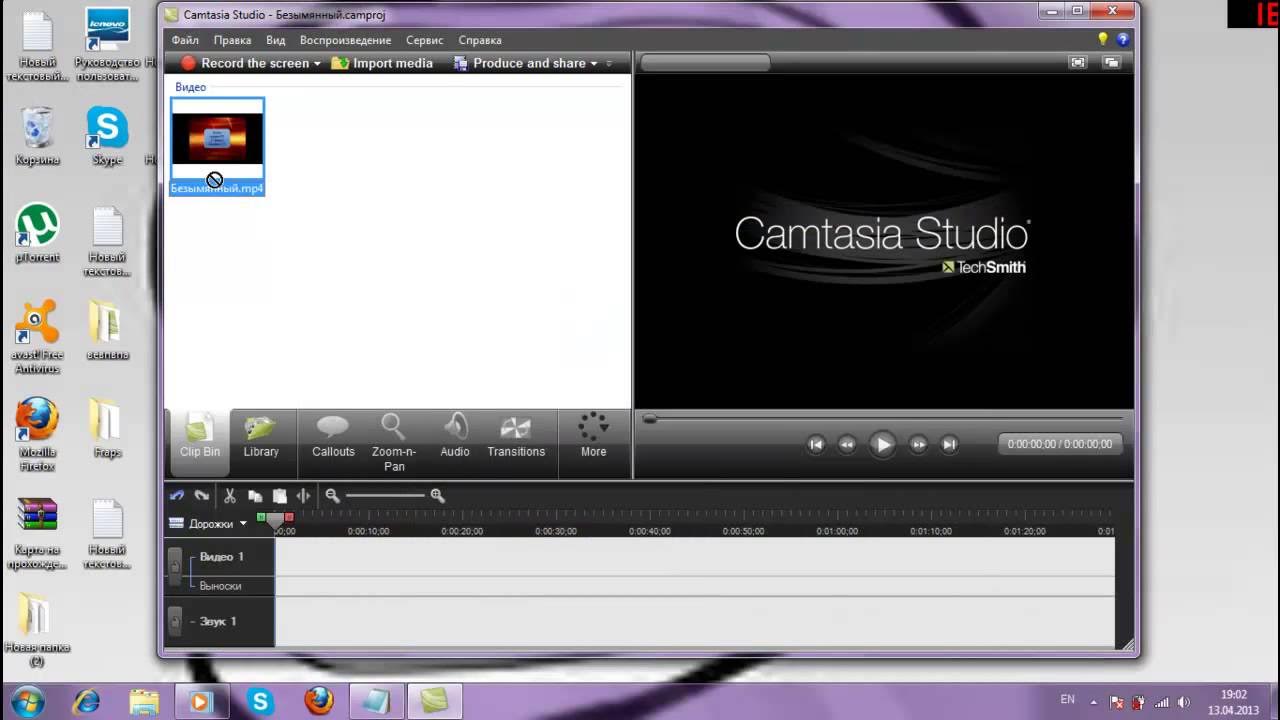Image resolution: width=1280 pixels, height=720 pixels.
Task: Click the scissors cut icon
Action: (x=230, y=495)
